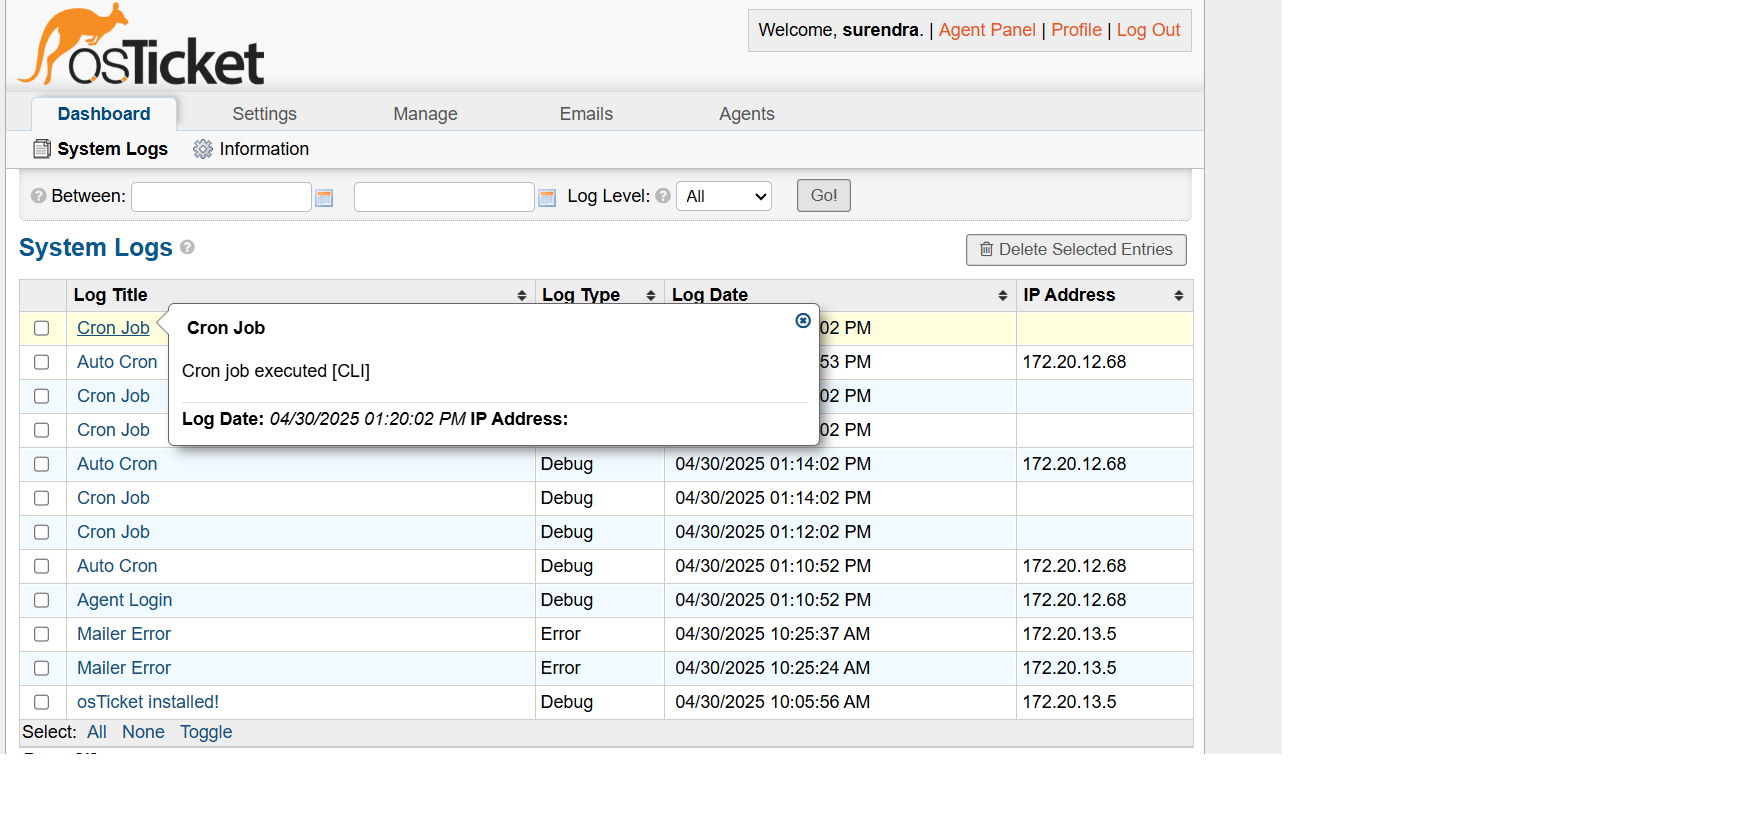Click help icon beside System Logs heading
Image resolution: width=1748 pixels, height=815 pixels.
[187, 247]
